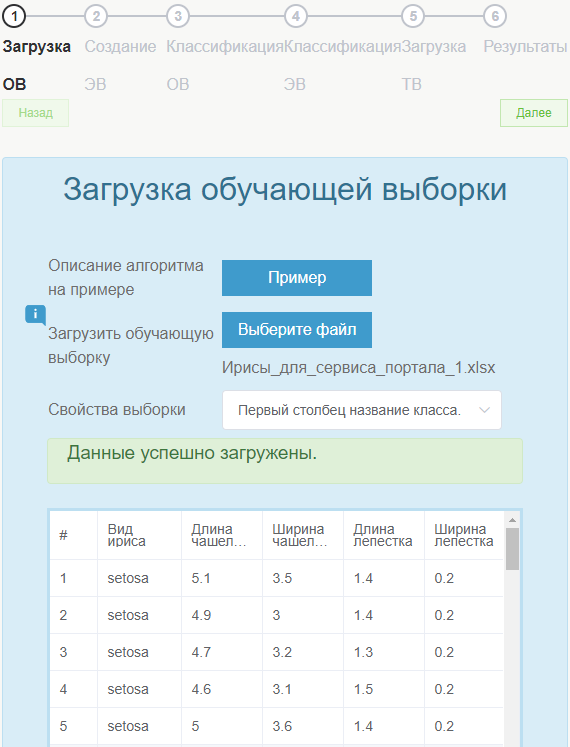Click the table vertical scrollbar thumb
570x747 pixels.
click(x=512, y=549)
